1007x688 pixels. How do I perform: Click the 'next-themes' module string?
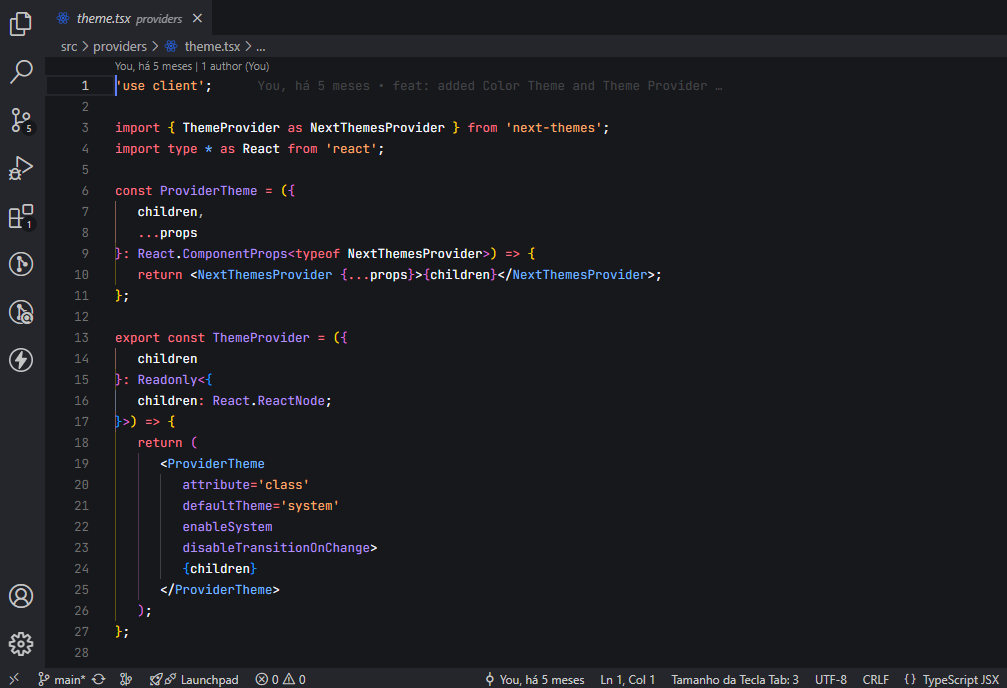click(554, 128)
